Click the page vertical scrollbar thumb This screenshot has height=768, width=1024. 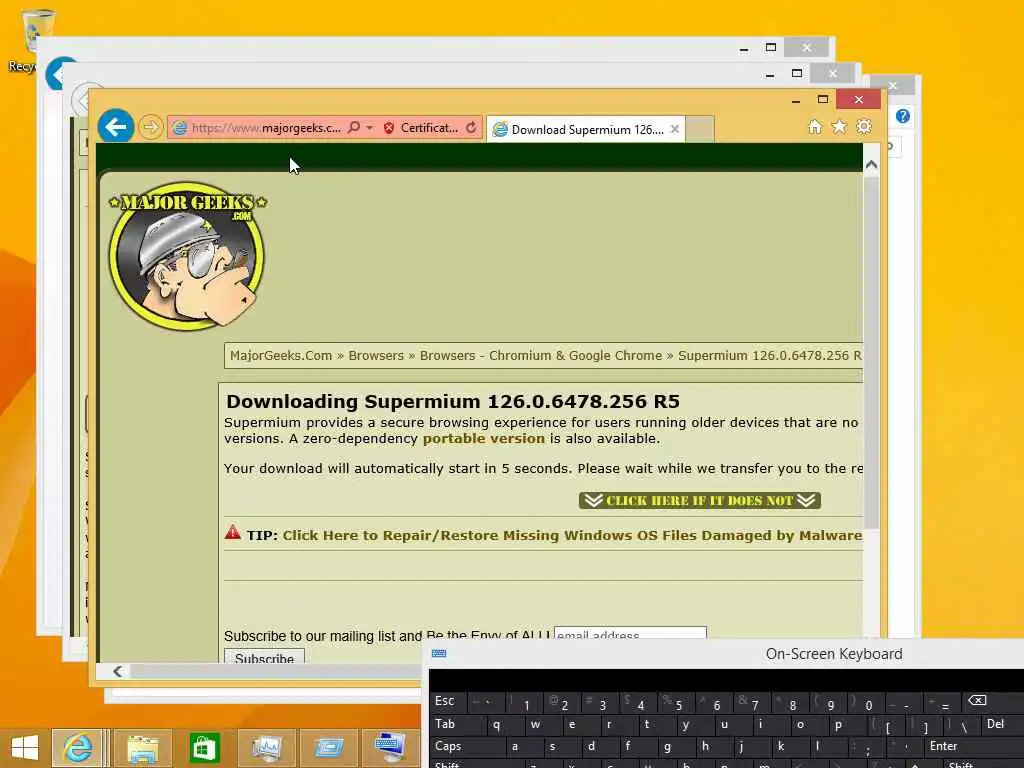[871, 353]
